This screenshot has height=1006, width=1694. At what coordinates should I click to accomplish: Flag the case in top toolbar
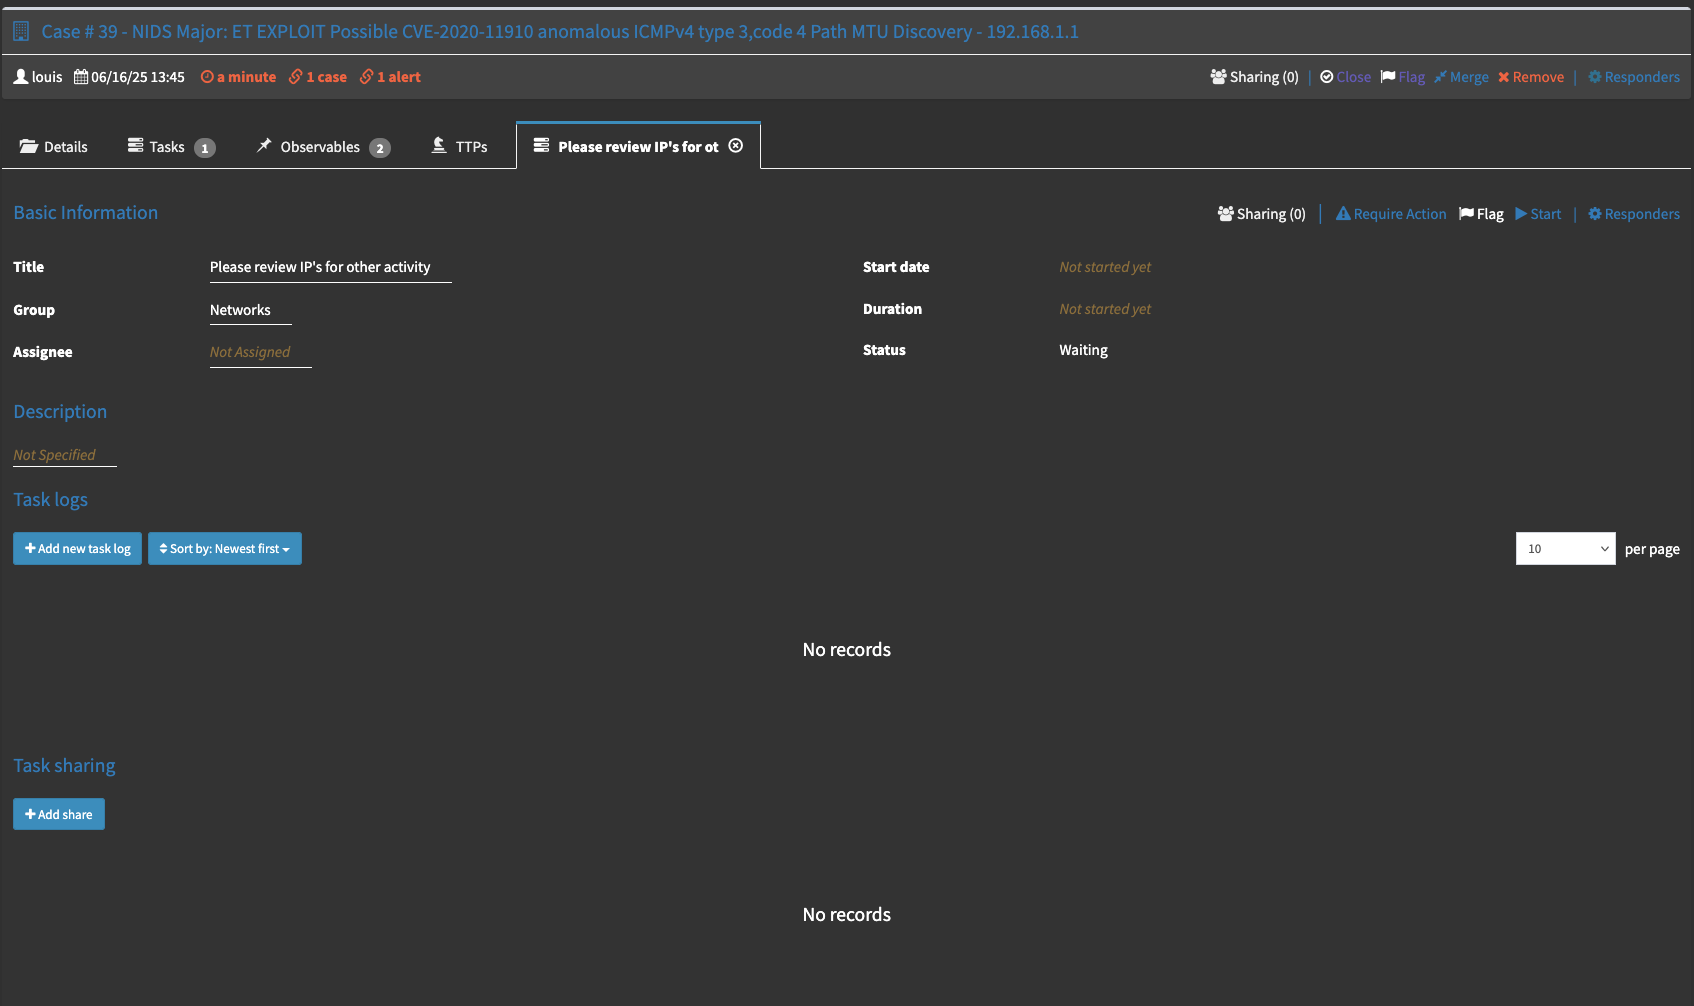point(1403,77)
